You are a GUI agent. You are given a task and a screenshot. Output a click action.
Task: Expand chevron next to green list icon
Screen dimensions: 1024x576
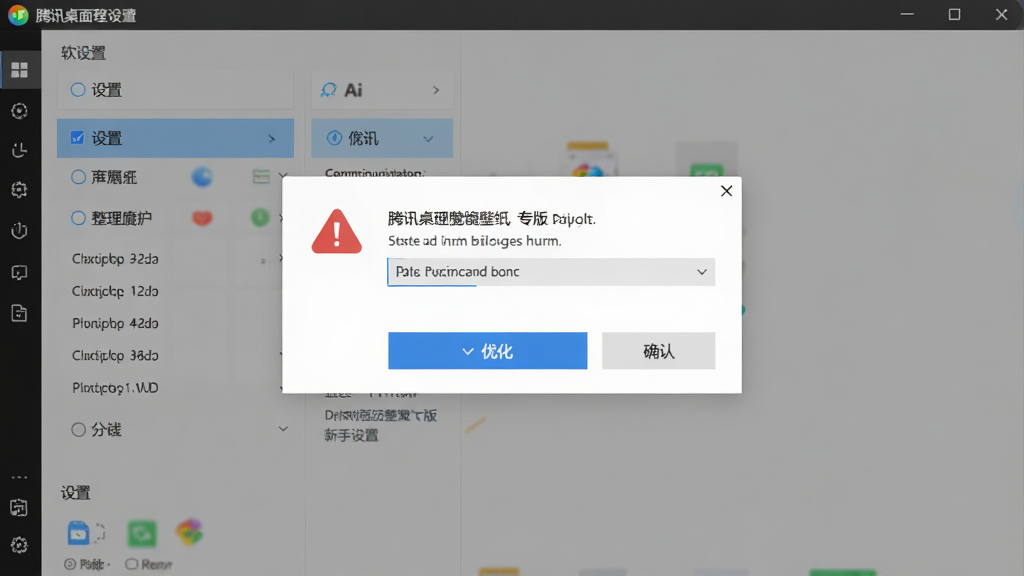coord(283,176)
